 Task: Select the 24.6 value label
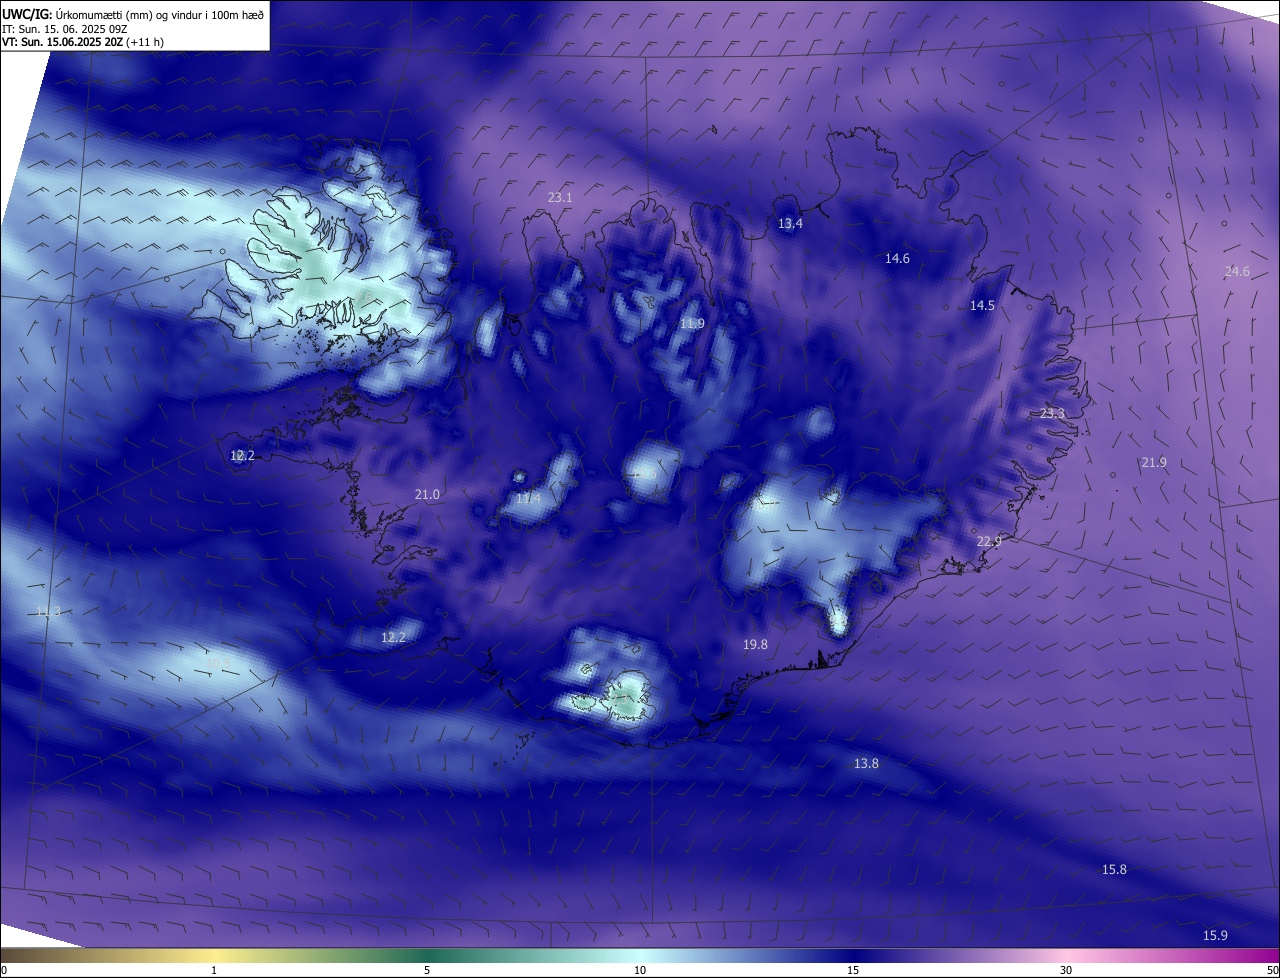click(x=1237, y=272)
